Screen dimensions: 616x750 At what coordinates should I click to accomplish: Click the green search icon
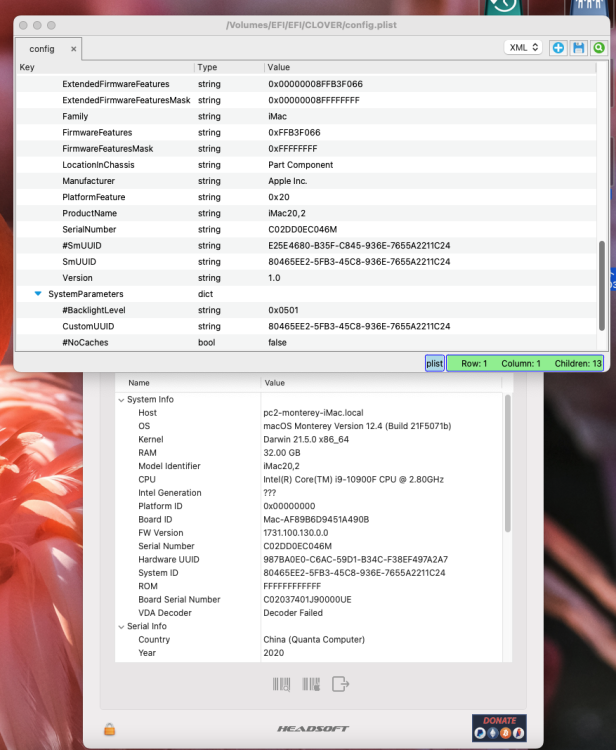tap(599, 48)
